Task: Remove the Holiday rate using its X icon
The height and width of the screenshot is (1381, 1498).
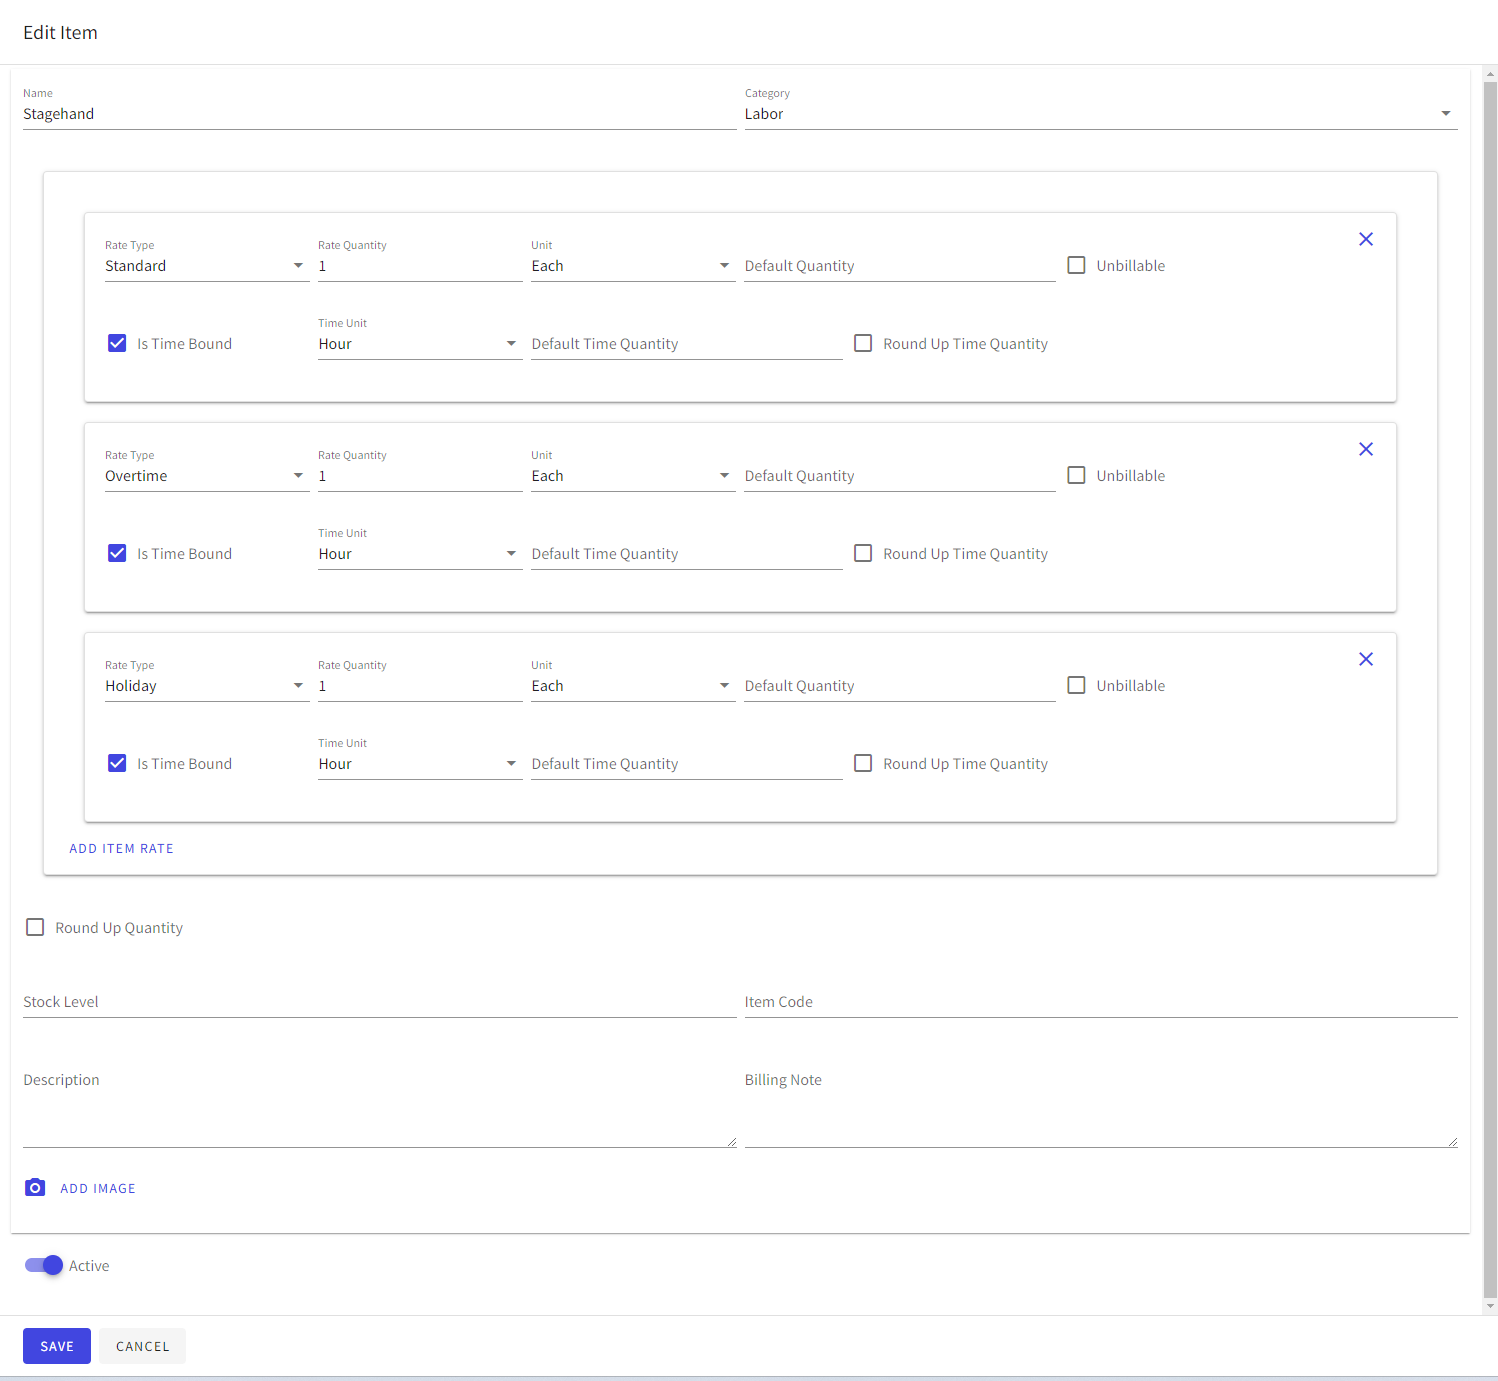Action: (x=1366, y=659)
